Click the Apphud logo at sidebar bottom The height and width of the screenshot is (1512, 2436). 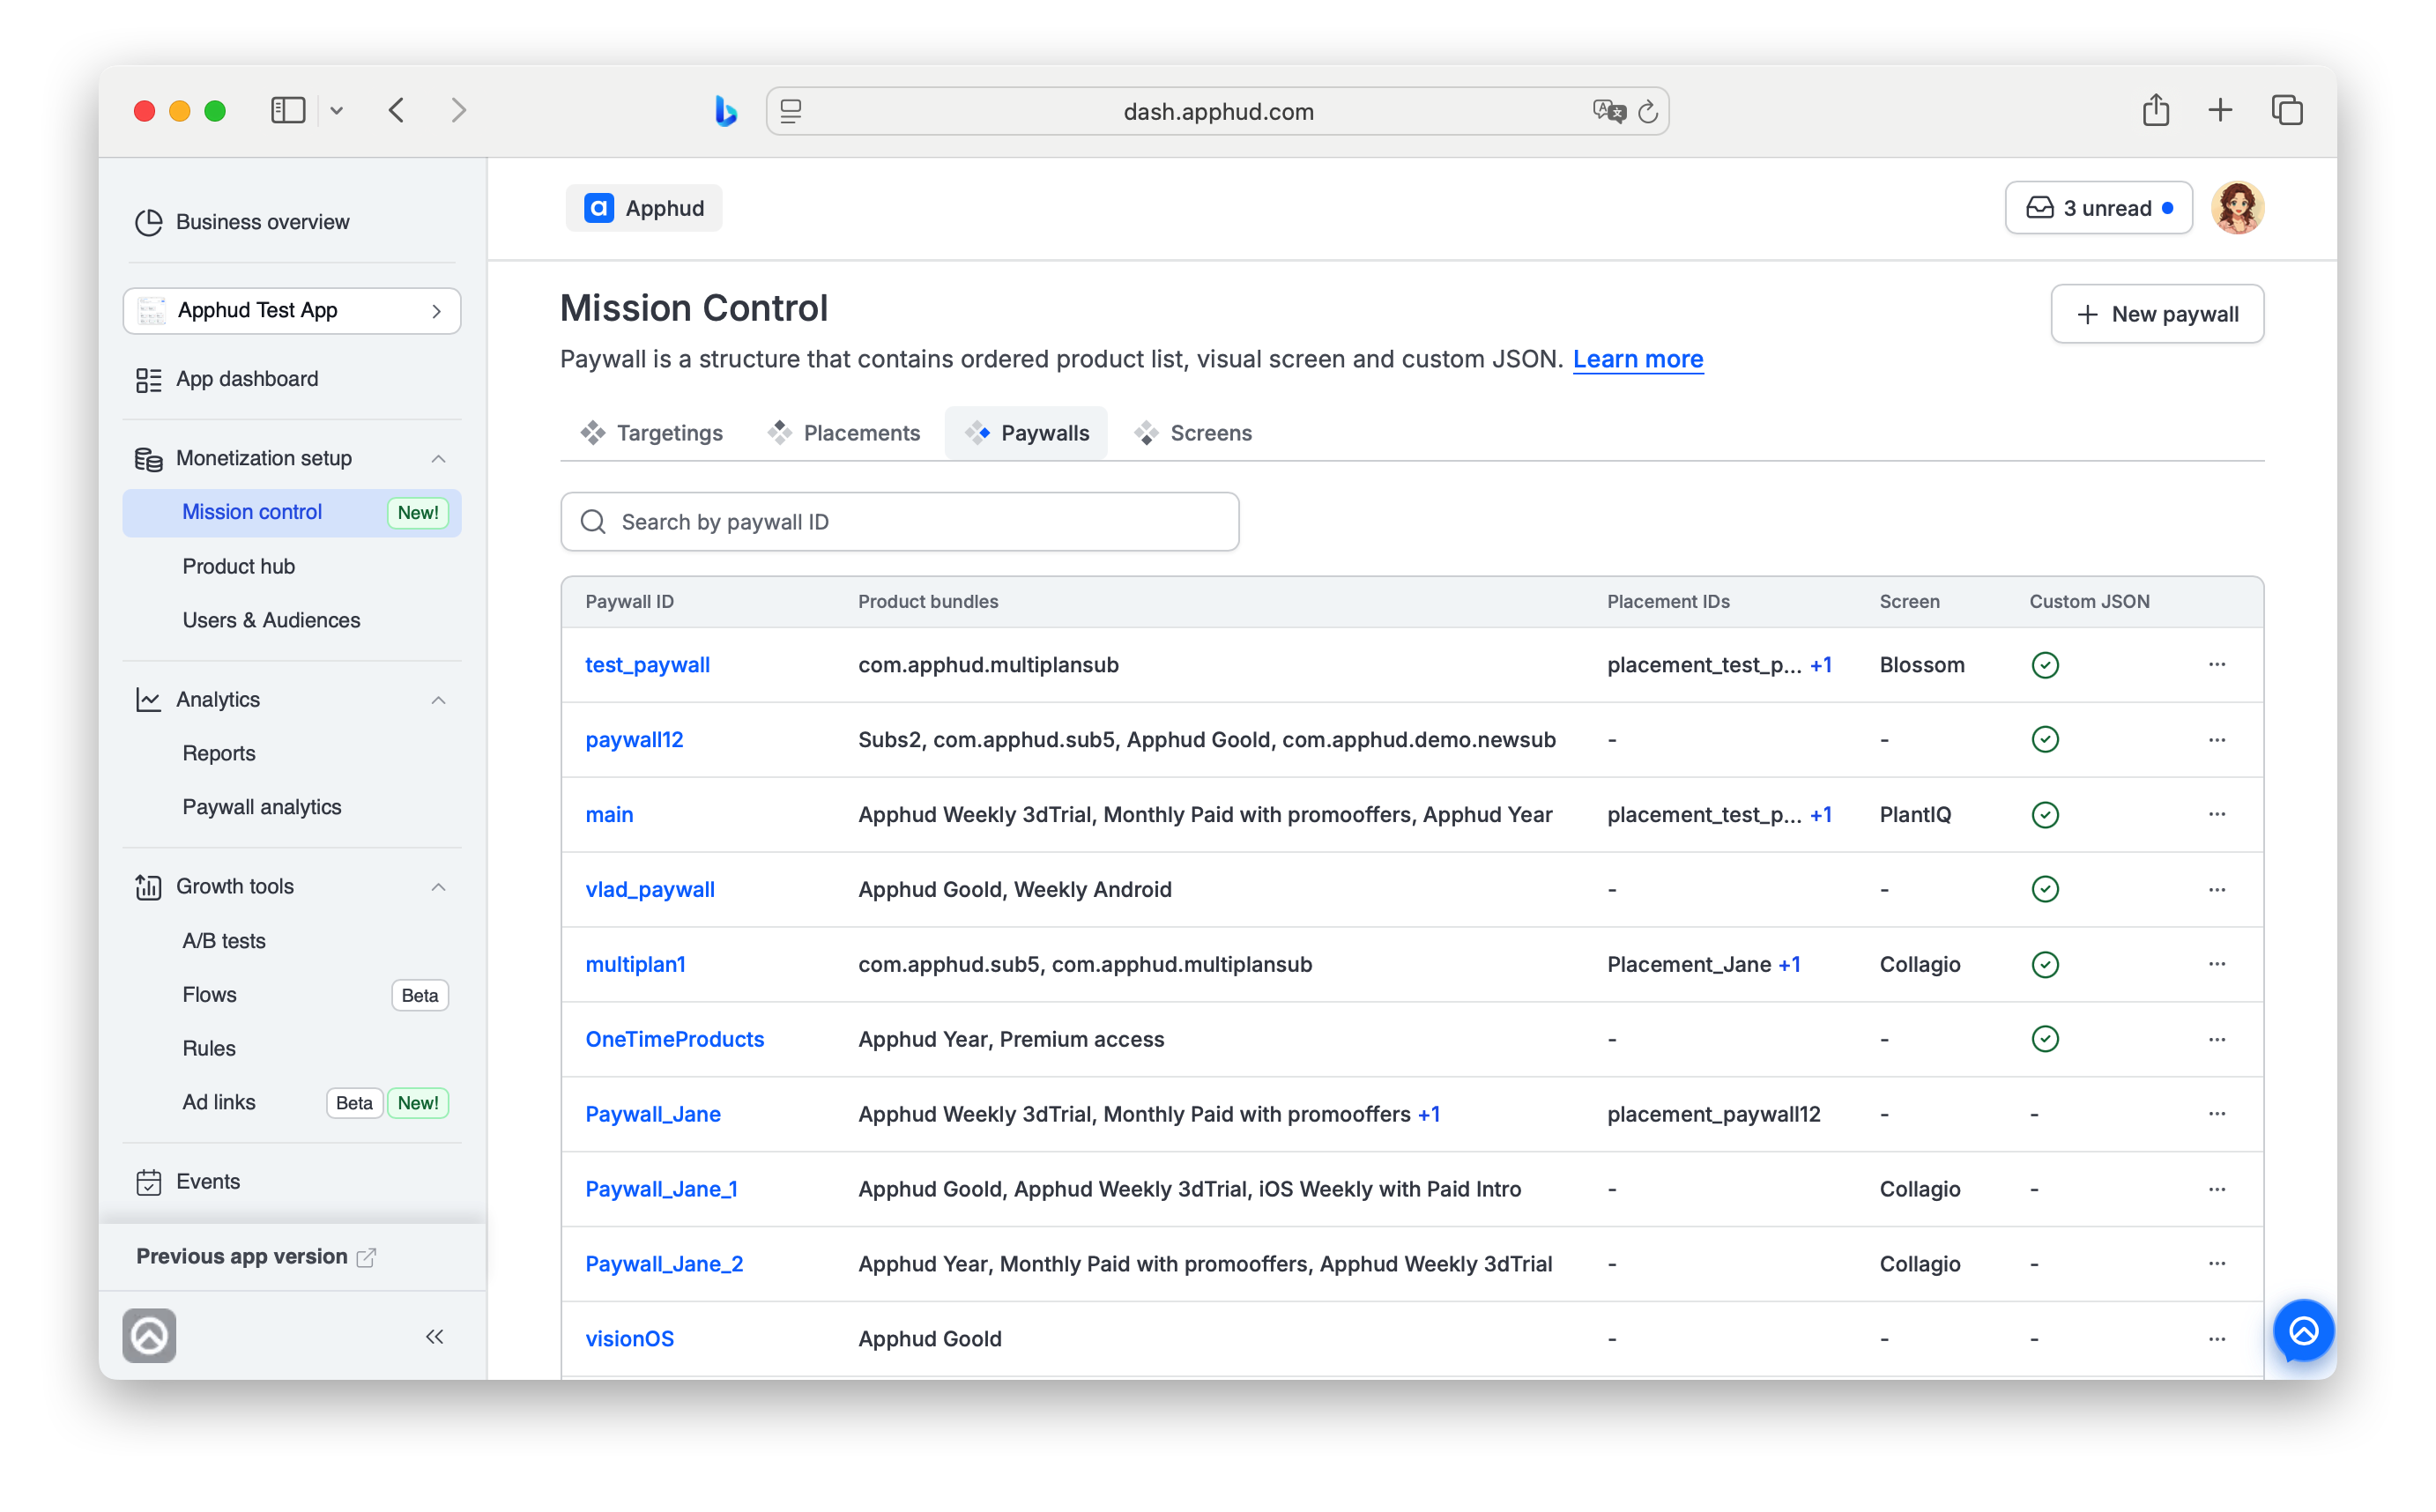point(149,1337)
